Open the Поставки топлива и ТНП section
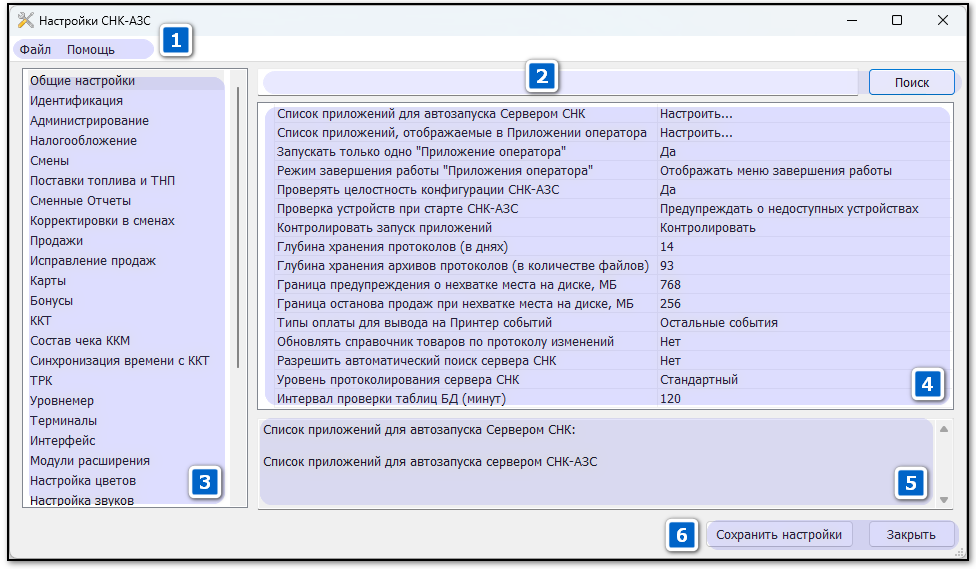The image size is (976, 569). [x=103, y=181]
